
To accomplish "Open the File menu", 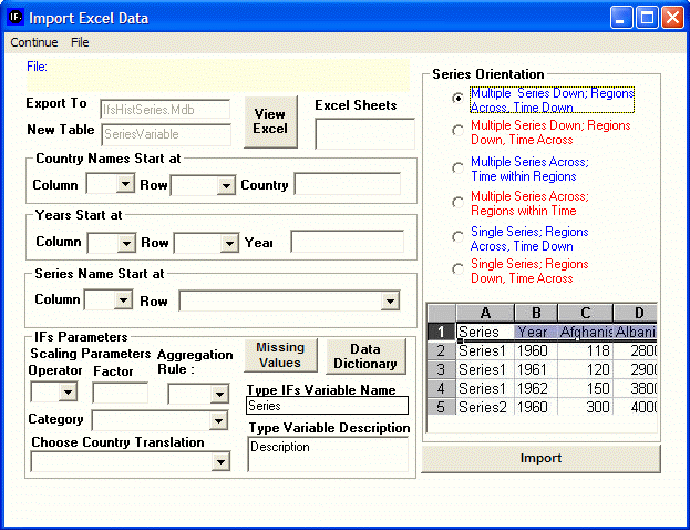I will coord(80,43).
